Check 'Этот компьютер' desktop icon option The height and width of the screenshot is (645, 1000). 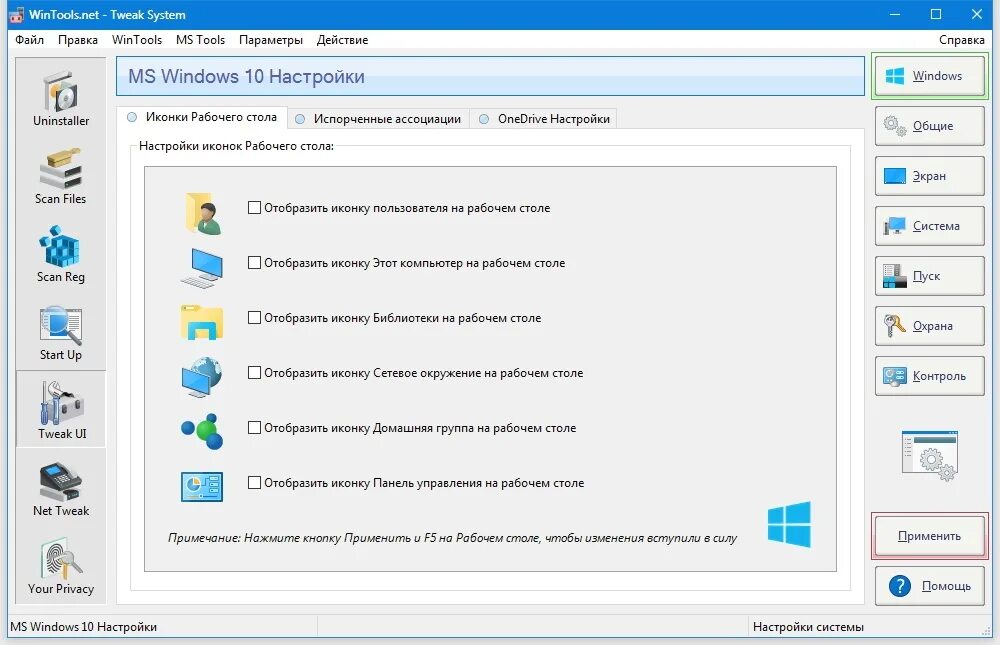point(254,262)
